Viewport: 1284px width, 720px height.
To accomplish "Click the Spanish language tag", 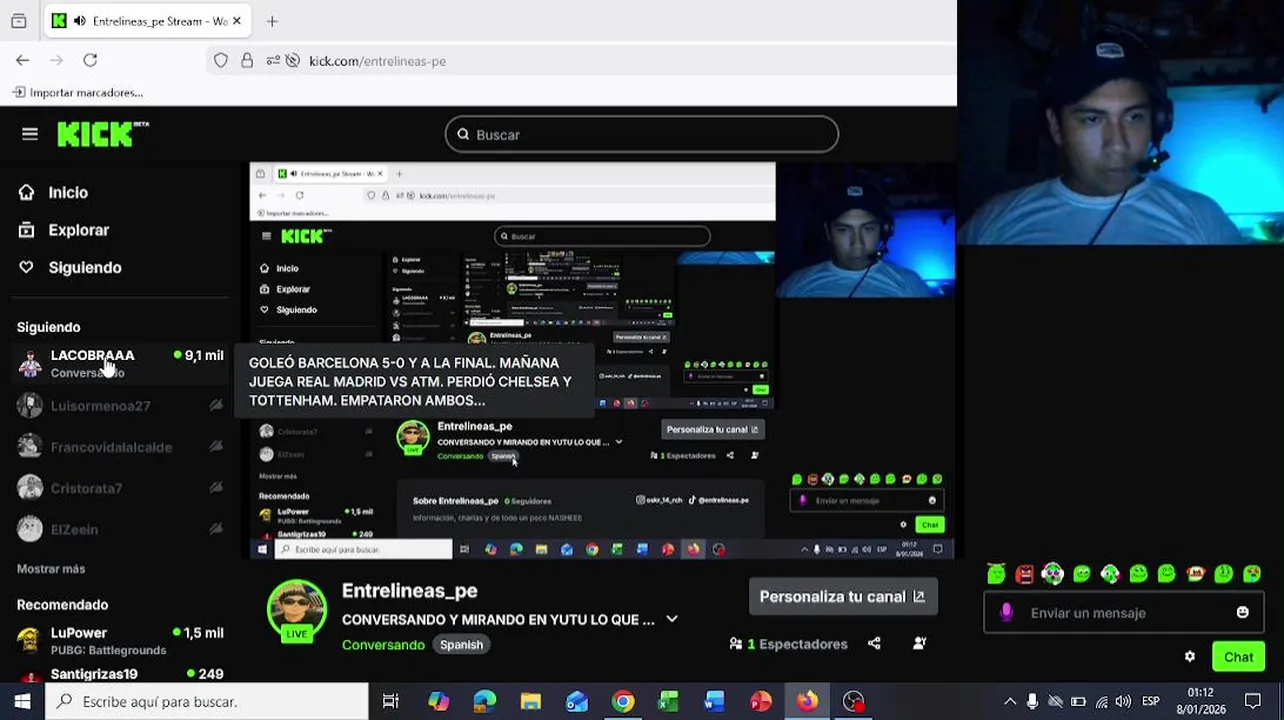I will click(x=461, y=644).
